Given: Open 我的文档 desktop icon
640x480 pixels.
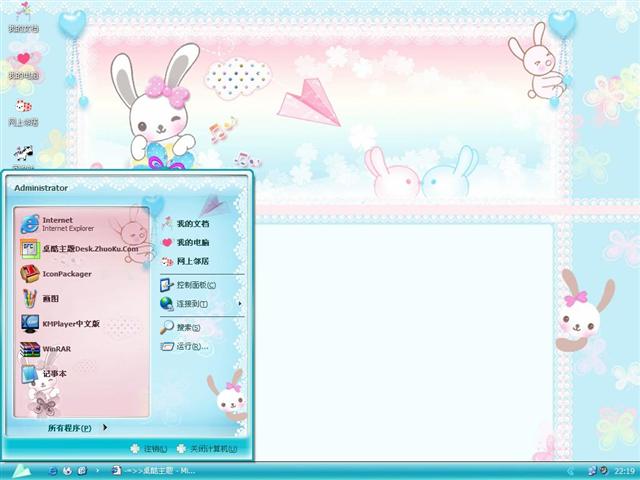Looking at the screenshot, I should (23, 17).
